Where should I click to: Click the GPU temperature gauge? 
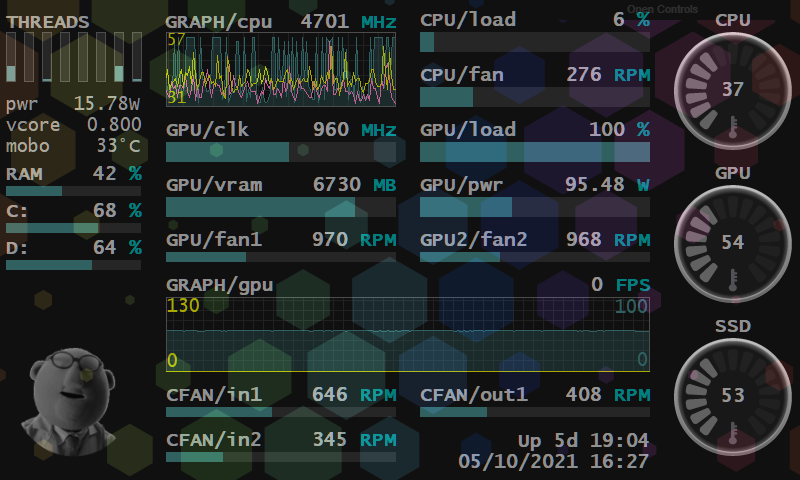coord(732,242)
